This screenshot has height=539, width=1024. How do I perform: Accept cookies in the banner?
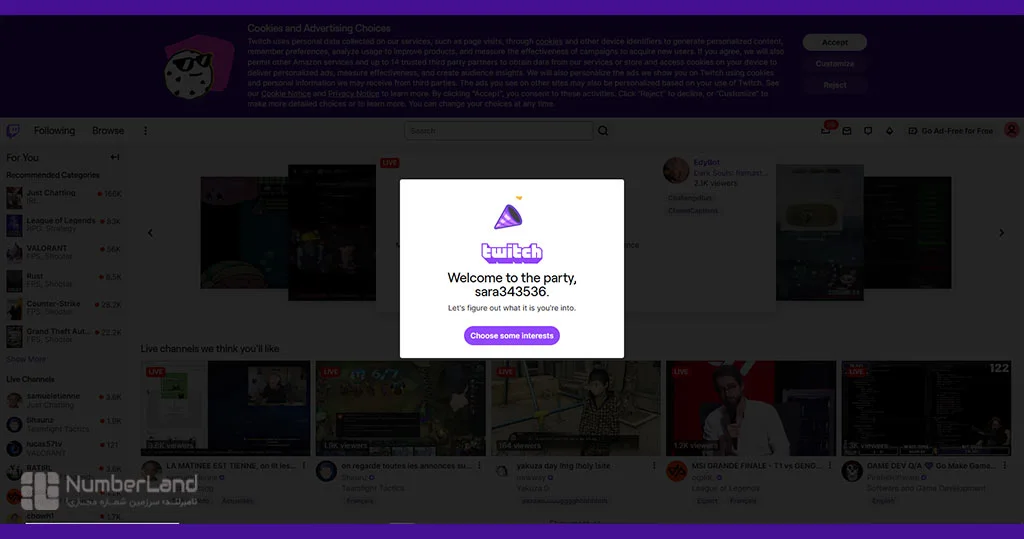tap(835, 42)
